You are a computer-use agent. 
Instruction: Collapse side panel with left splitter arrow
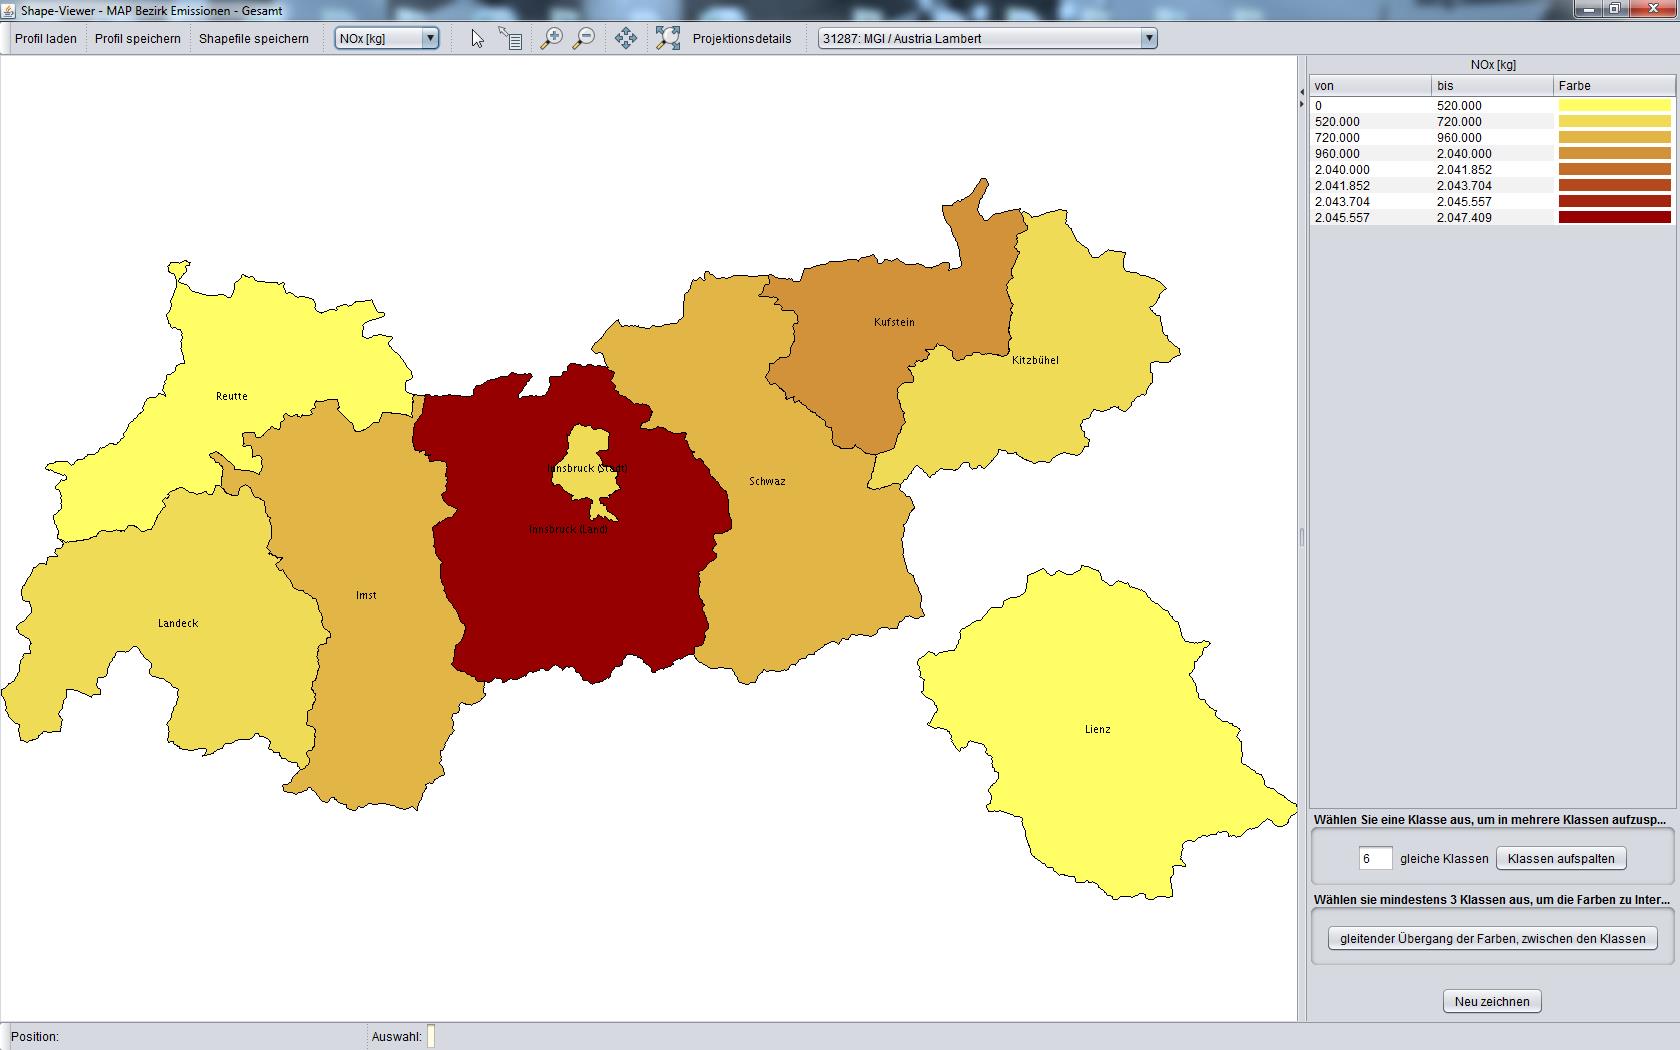[x=1302, y=92]
